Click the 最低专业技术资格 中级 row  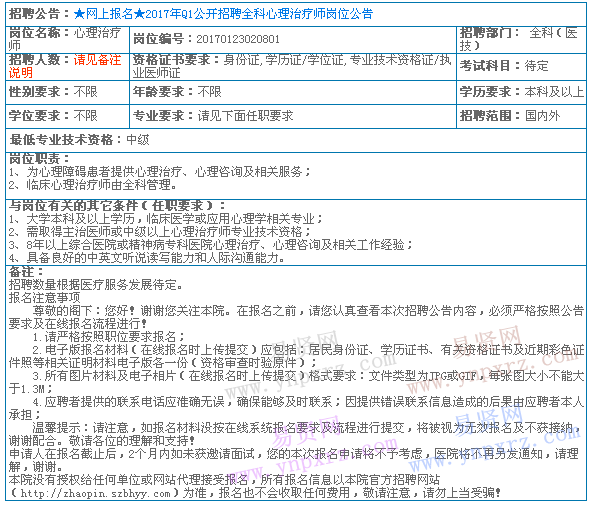pyautogui.click(x=296, y=140)
